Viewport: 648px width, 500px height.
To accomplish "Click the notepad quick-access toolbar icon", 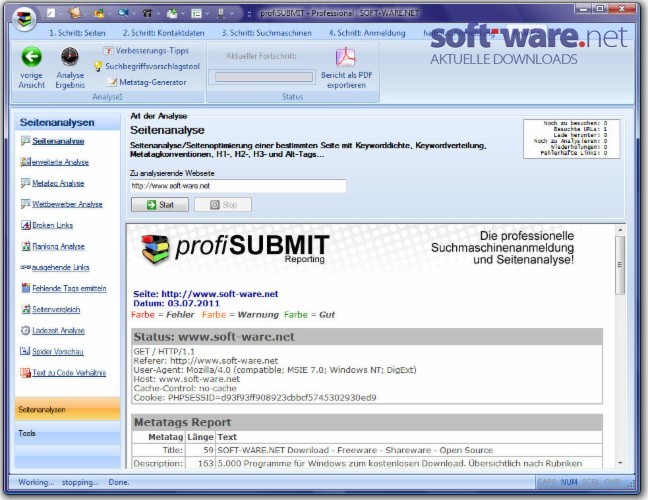I will coord(75,13).
